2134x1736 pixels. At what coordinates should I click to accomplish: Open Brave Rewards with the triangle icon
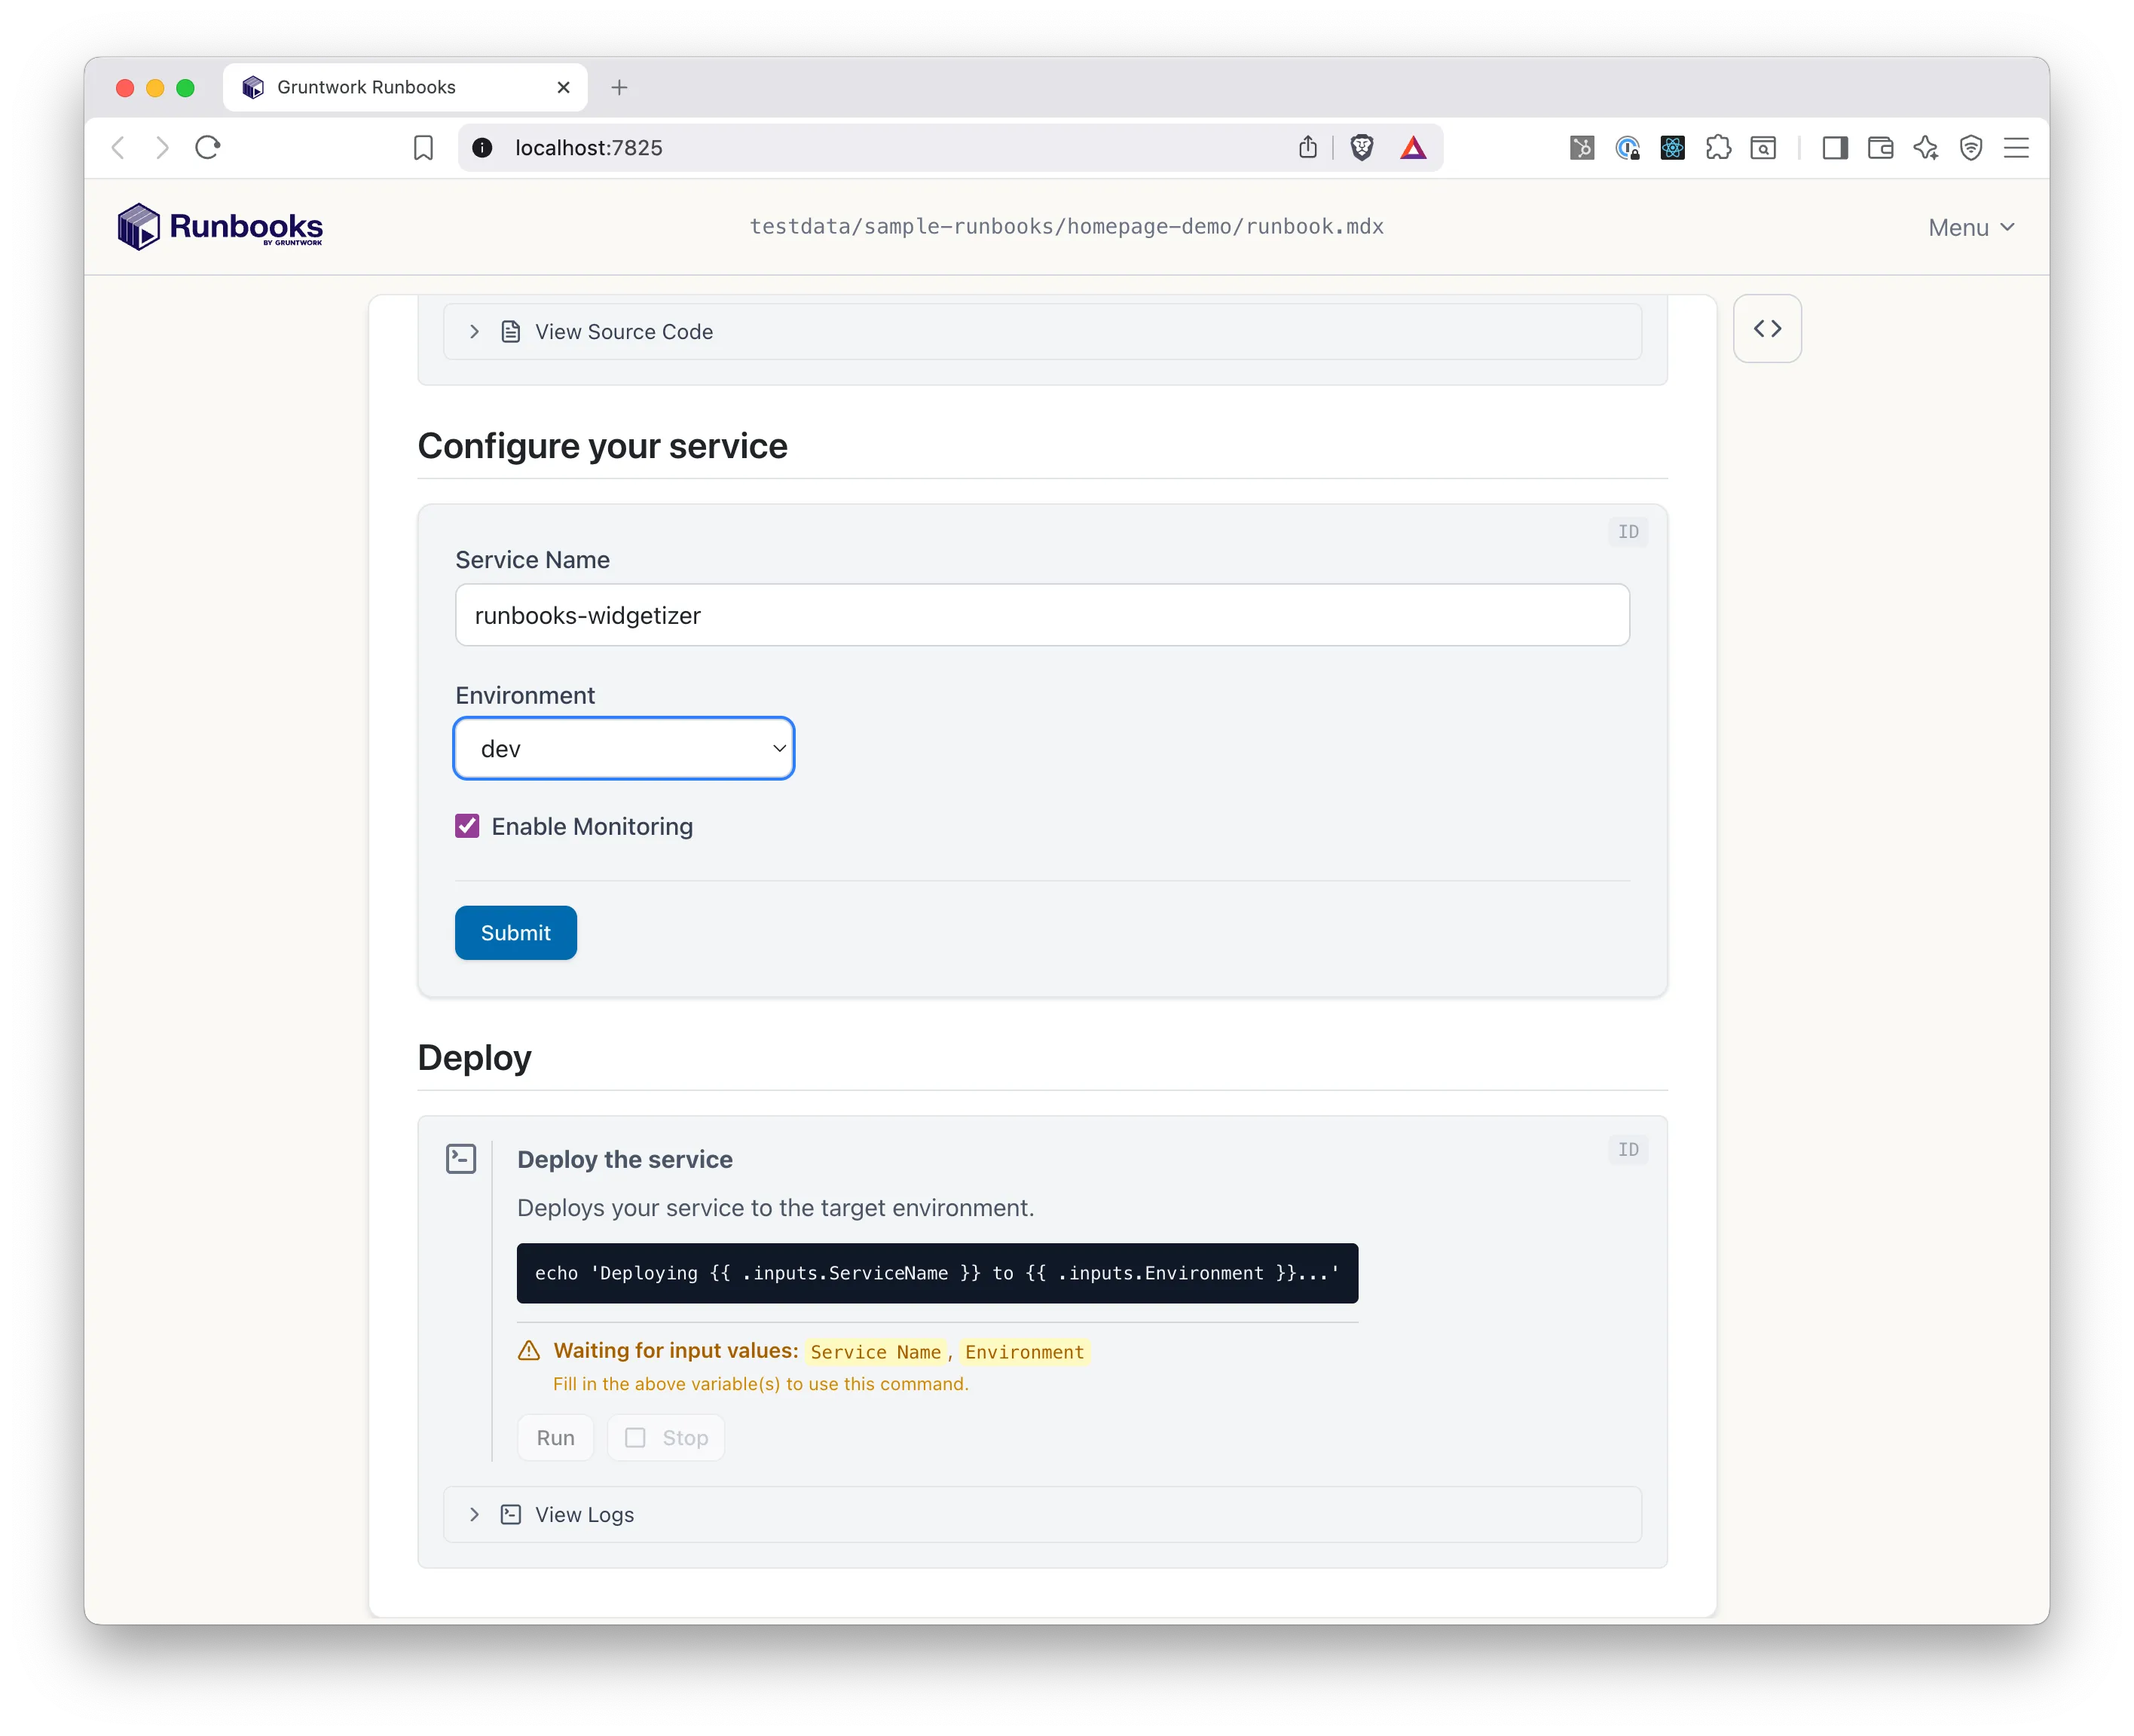[1413, 147]
